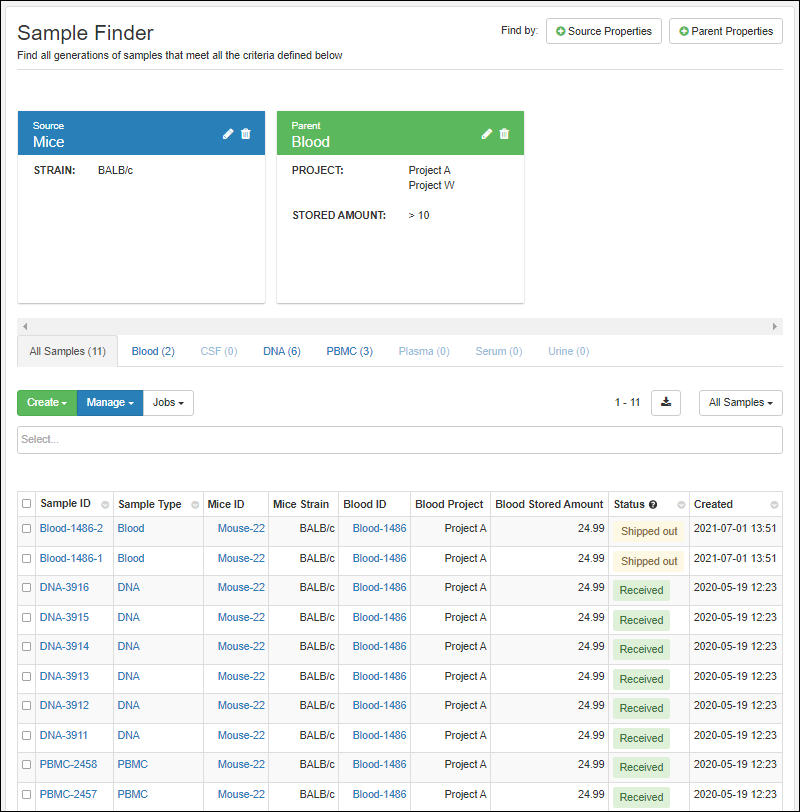Click the download export icon button
The width and height of the screenshot is (800, 812).
666,402
